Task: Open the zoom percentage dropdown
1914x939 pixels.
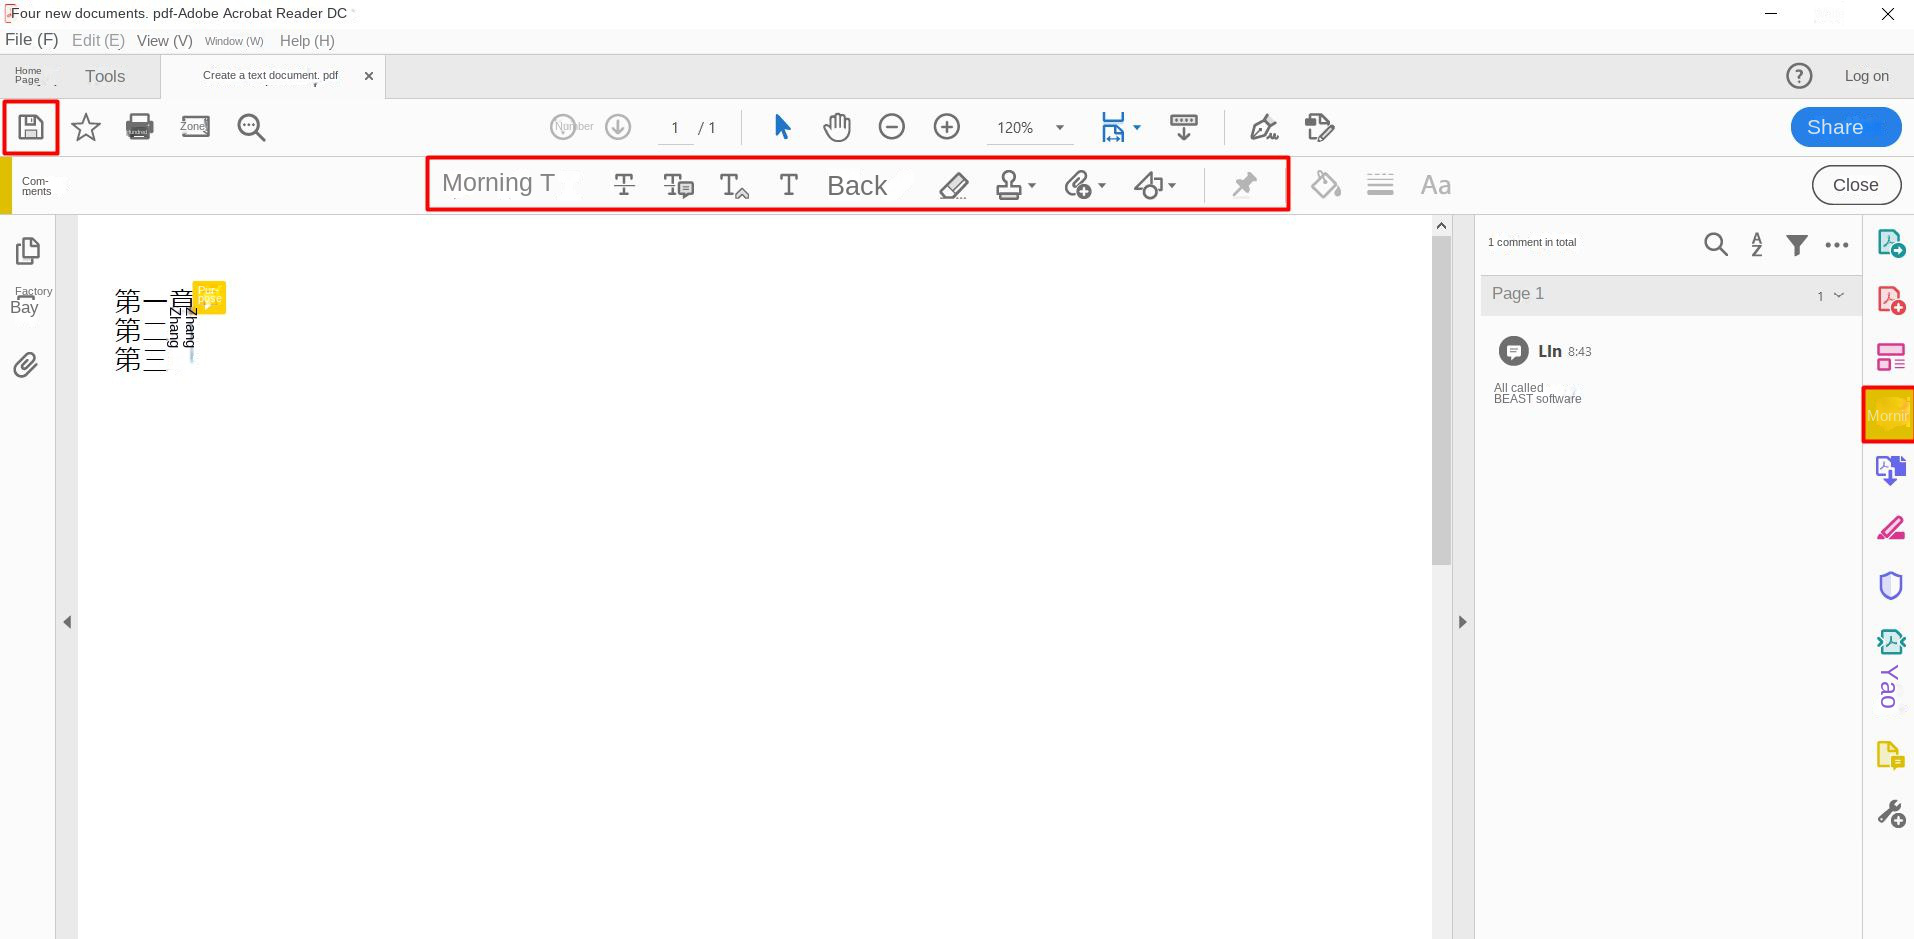Action: tap(1058, 128)
